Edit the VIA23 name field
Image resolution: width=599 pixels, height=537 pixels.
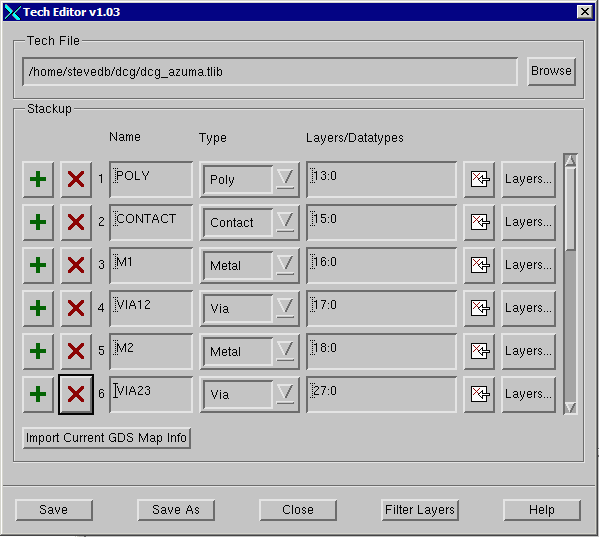(151, 394)
